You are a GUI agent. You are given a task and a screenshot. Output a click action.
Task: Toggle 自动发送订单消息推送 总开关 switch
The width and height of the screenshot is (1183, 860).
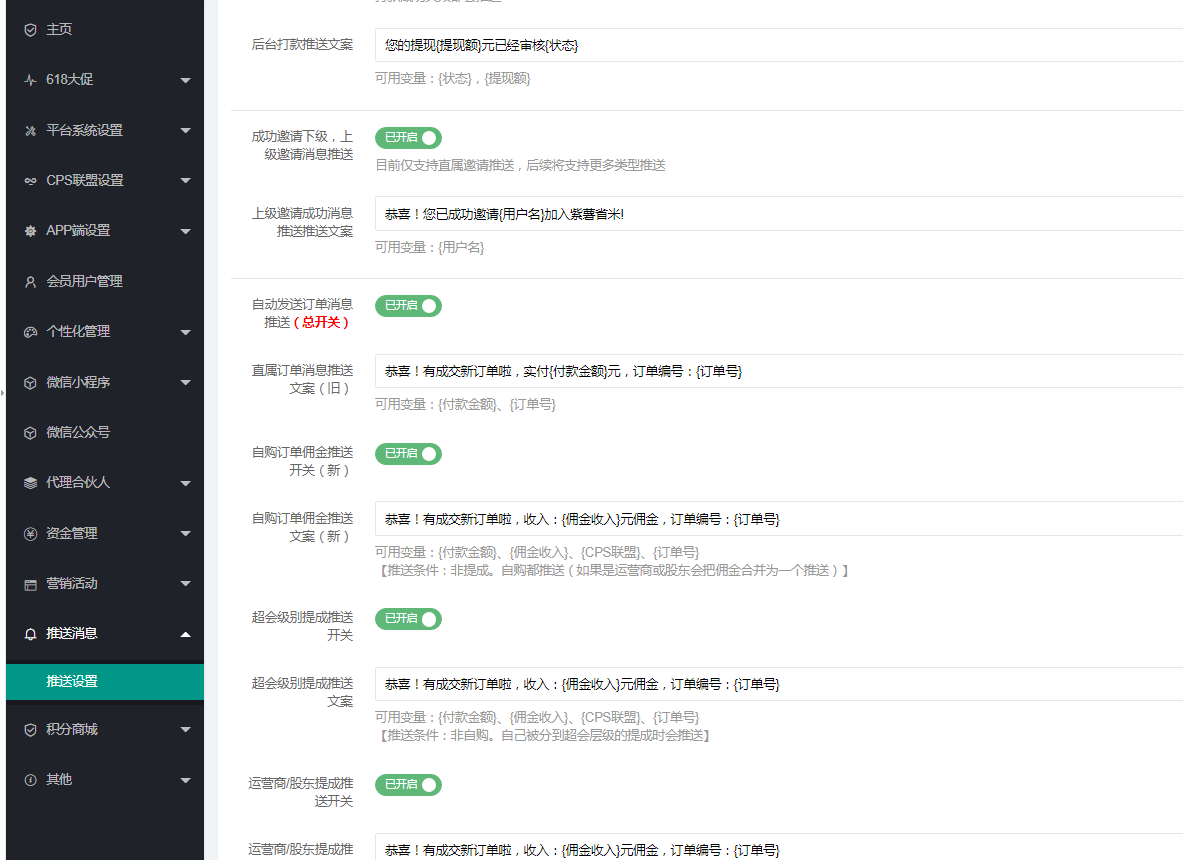click(408, 306)
